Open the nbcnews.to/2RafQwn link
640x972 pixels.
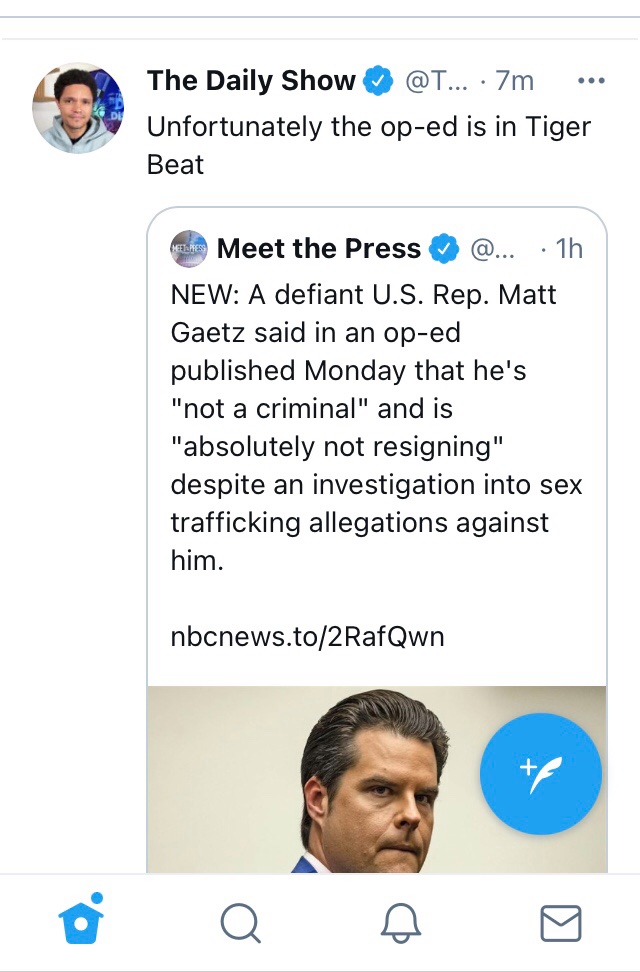pos(307,637)
